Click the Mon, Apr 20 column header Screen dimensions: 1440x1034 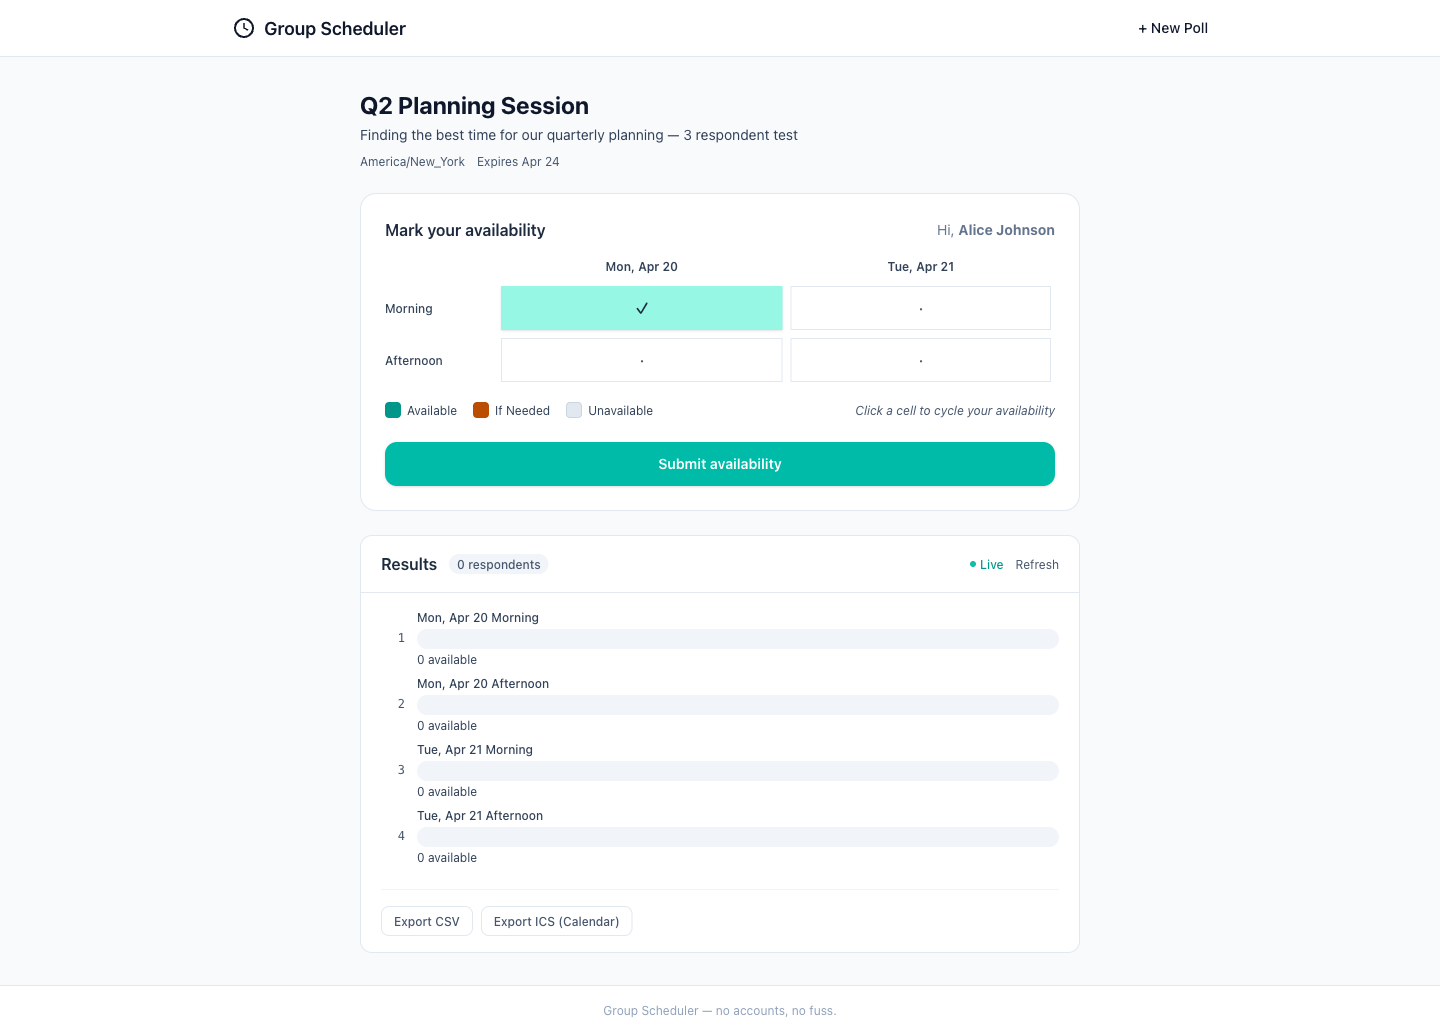coord(642,267)
